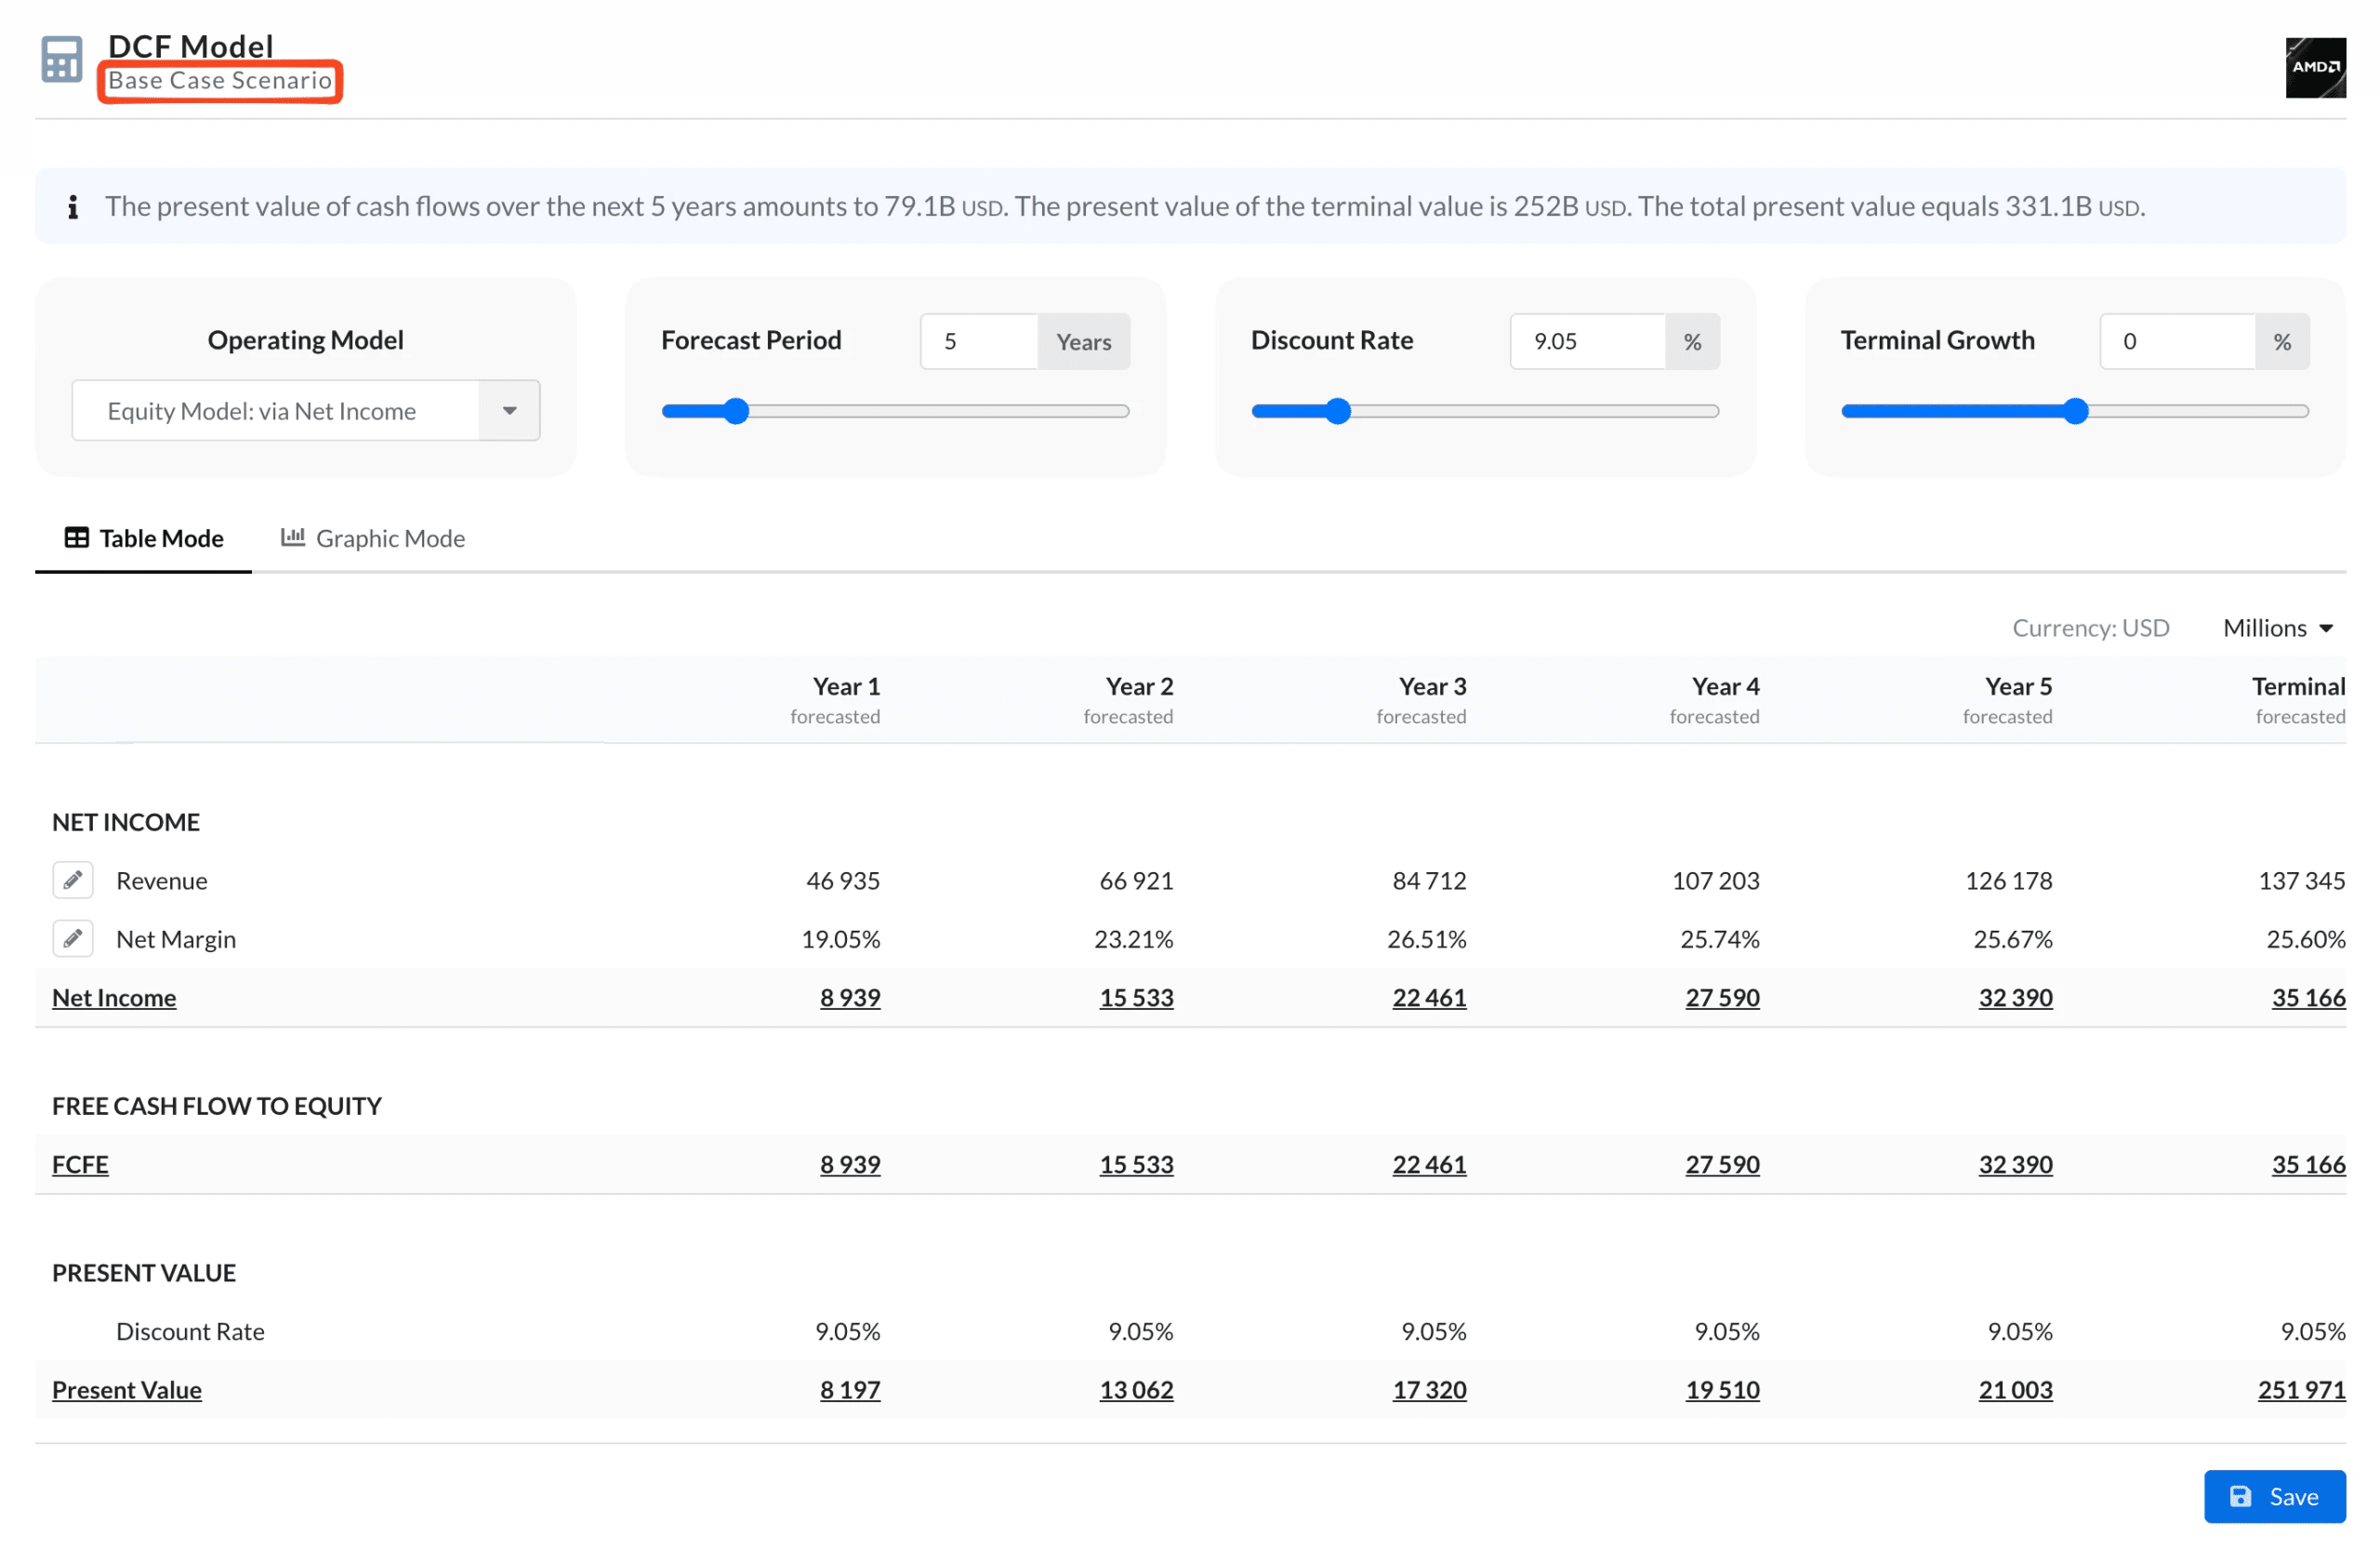2380x1550 pixels.
Task: Expand the Millions units dropdown
Action: coord(2277,628)
